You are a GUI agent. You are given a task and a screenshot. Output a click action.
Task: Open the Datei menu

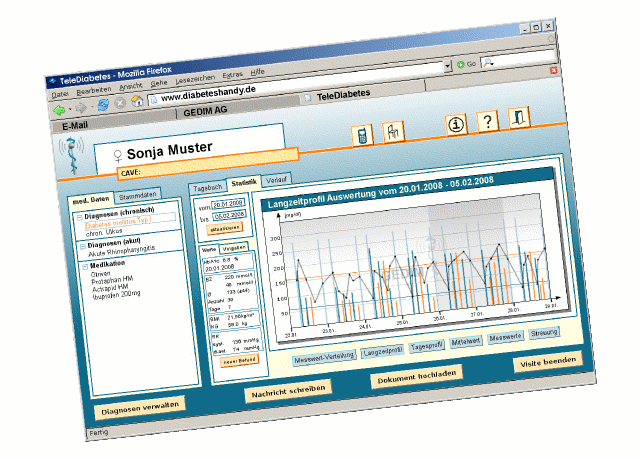tap(60, 95)
